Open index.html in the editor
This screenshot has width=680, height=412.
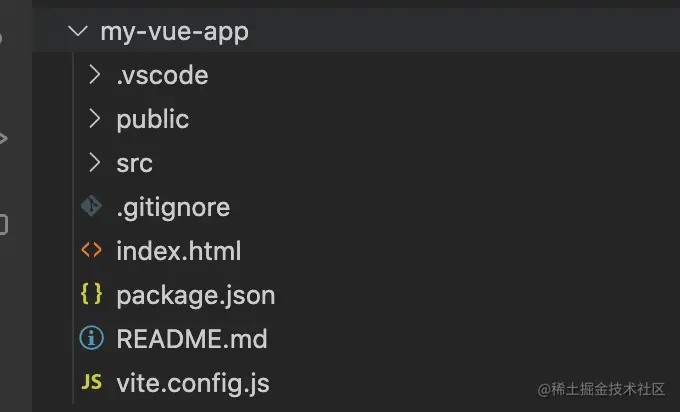point(178,251)
